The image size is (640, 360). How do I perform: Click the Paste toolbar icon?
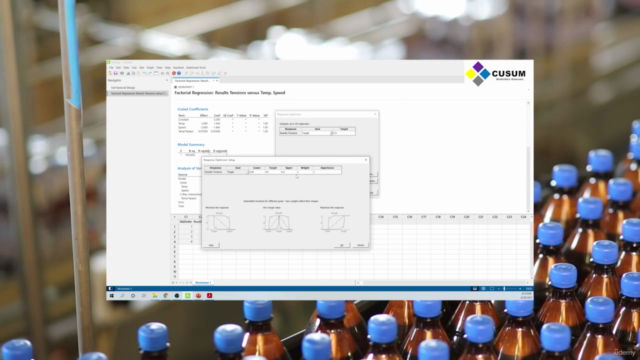tap(138, 73)
